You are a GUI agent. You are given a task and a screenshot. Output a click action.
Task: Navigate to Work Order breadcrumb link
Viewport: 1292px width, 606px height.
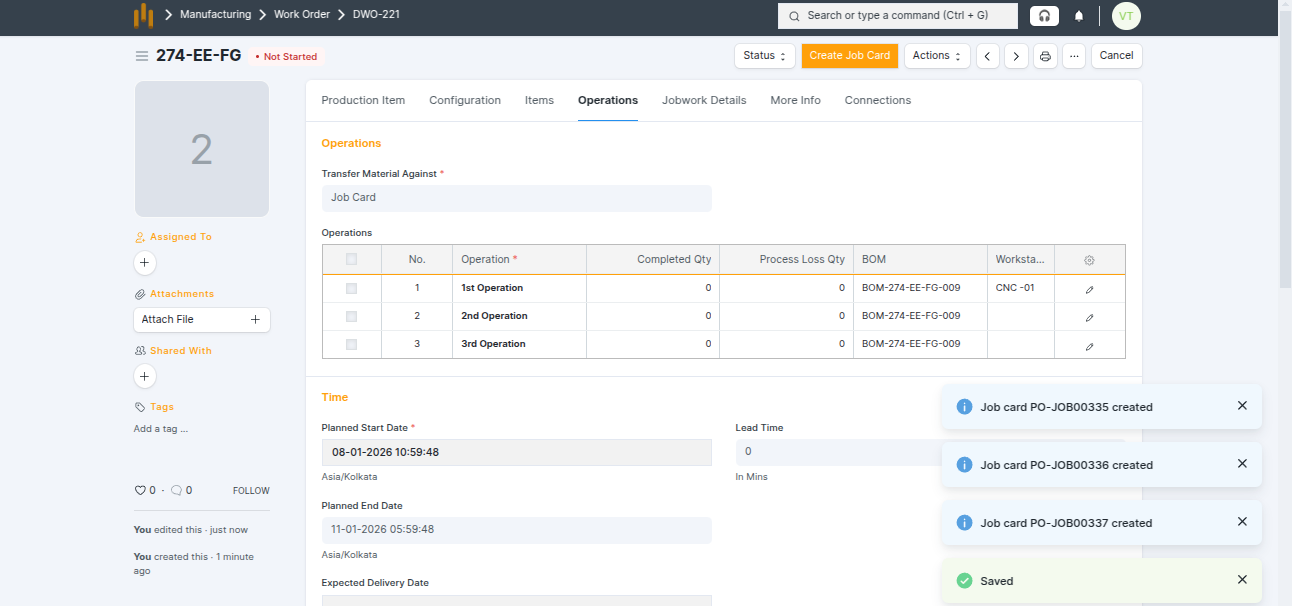click(301, 15)
